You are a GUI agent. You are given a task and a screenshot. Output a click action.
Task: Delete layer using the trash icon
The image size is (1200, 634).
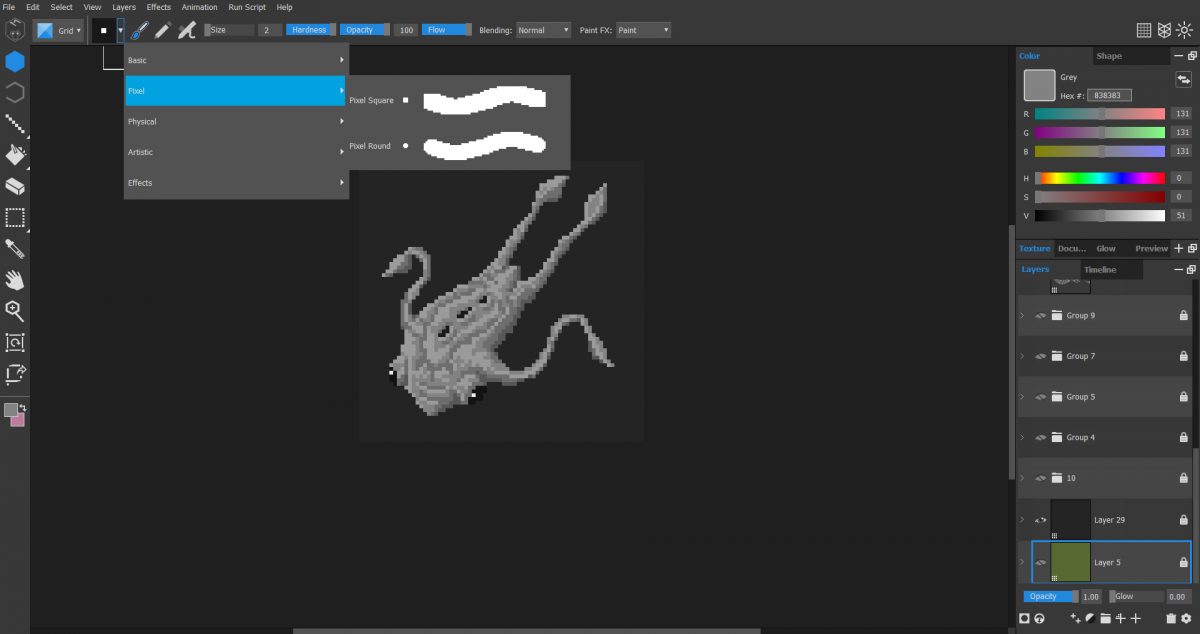1171,617
